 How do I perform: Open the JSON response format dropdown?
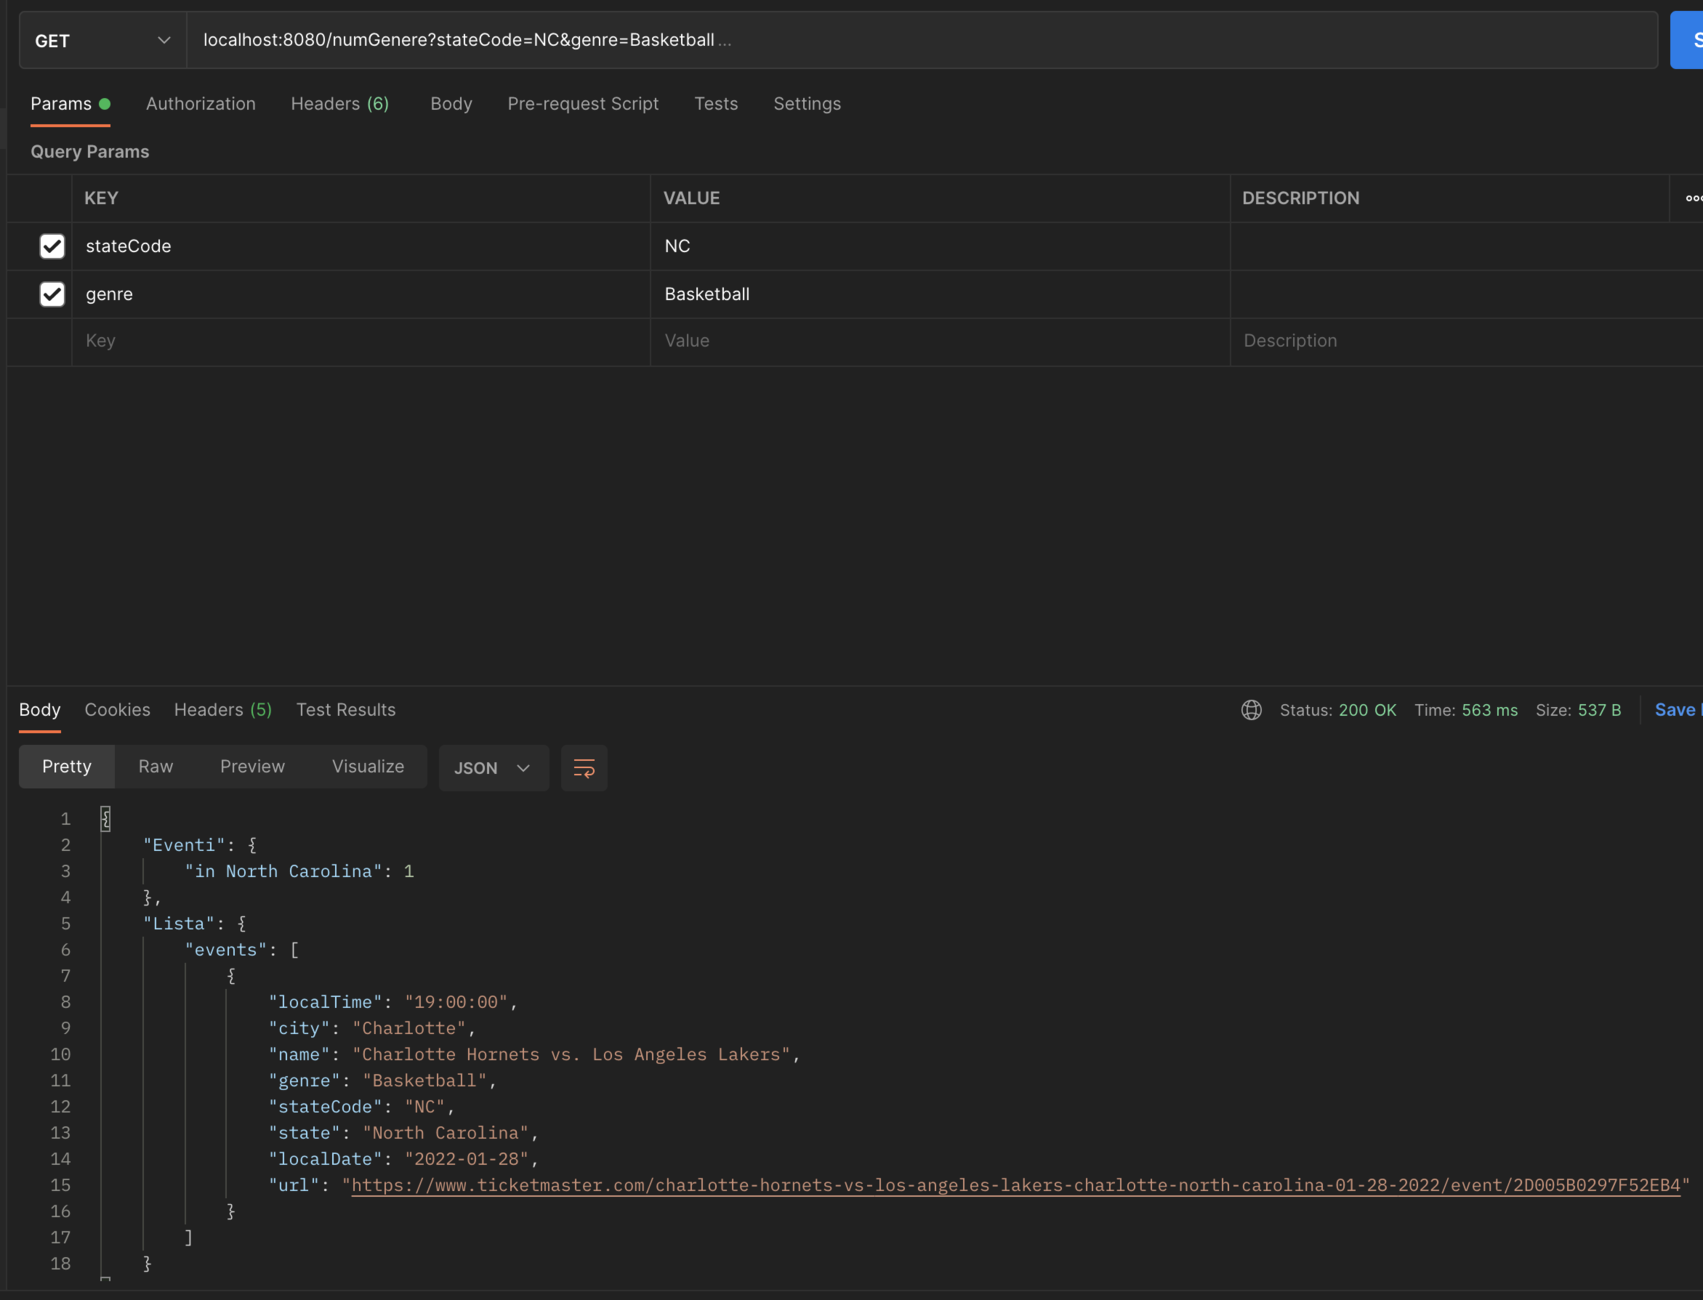pos(493,768)
